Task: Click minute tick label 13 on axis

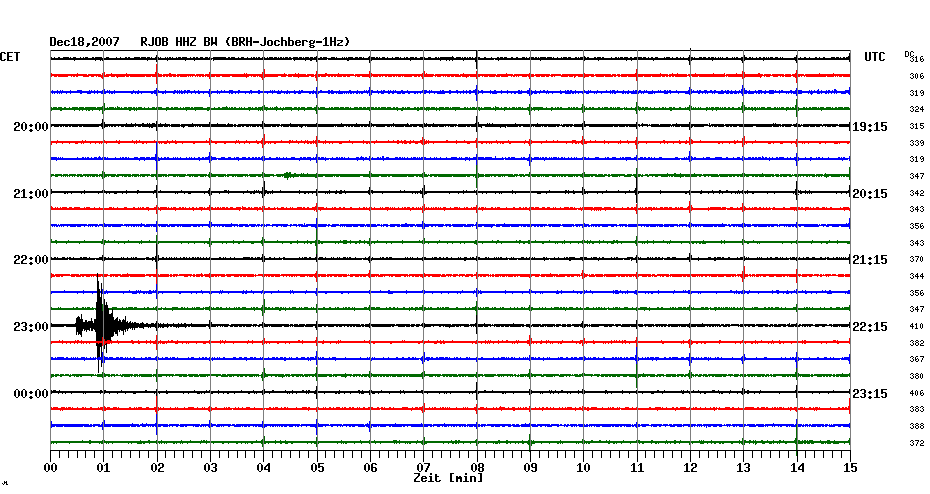Action: 743,468
